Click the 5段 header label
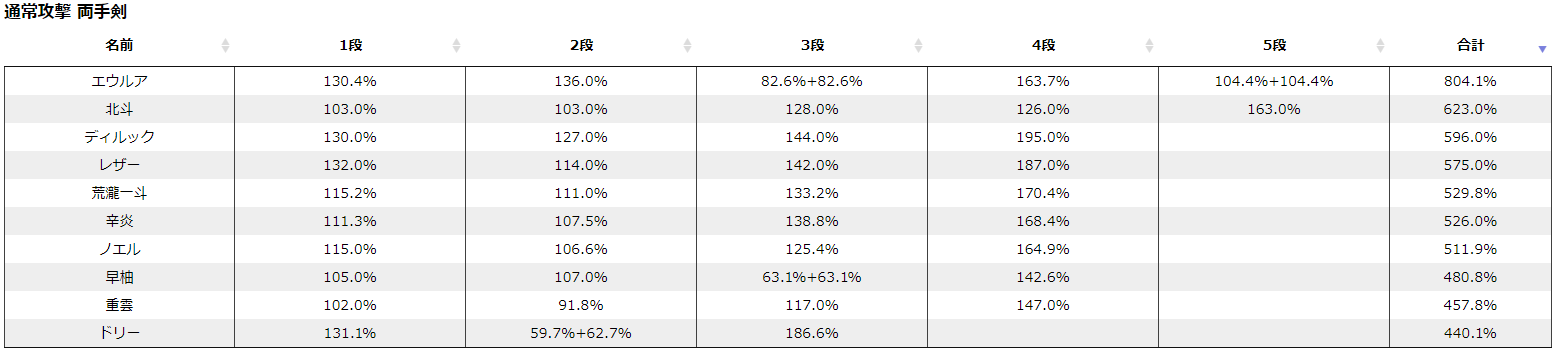The image size is (1568, 364). click(1274, 46)
